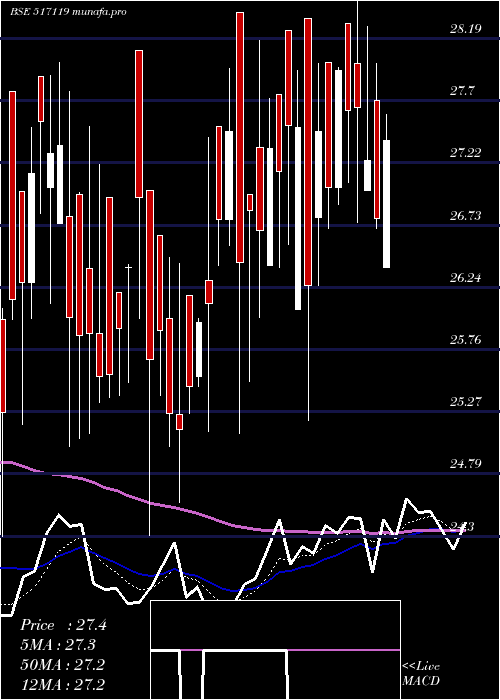
Task: Select the 25.27 price axis label
Action: click(x=465, y=402)
